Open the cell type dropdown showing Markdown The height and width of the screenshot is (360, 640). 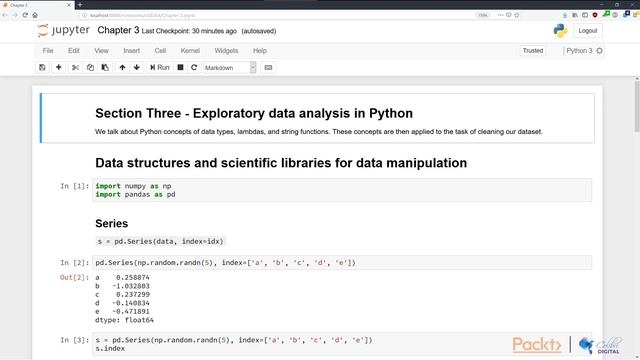230,68
